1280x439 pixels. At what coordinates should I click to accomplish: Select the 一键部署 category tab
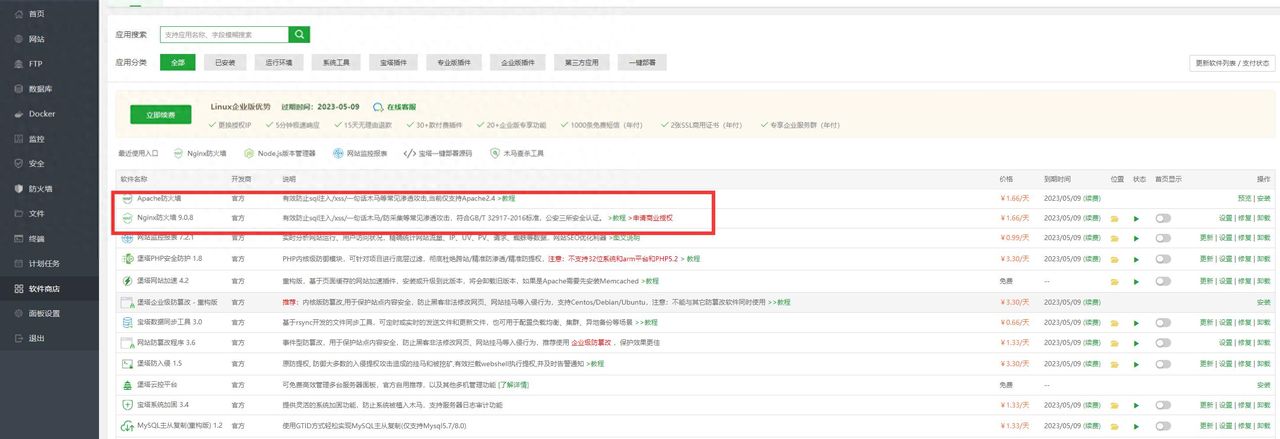(643, 62)
